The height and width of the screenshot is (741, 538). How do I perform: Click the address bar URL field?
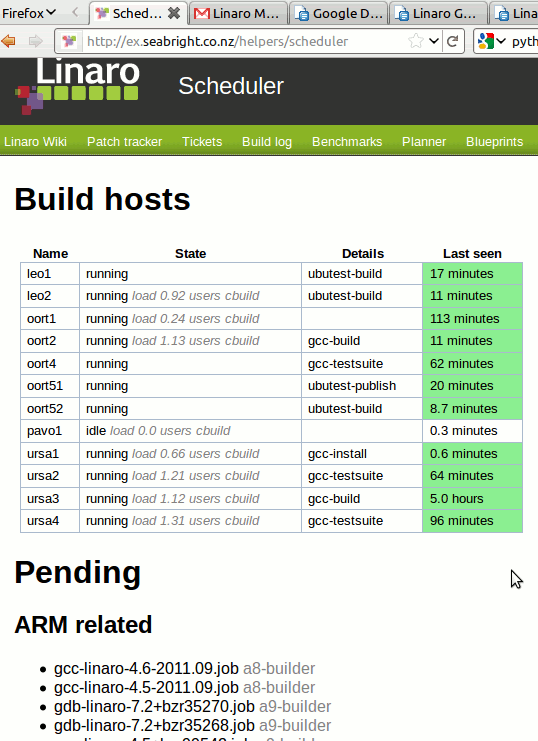coord(243,42)
